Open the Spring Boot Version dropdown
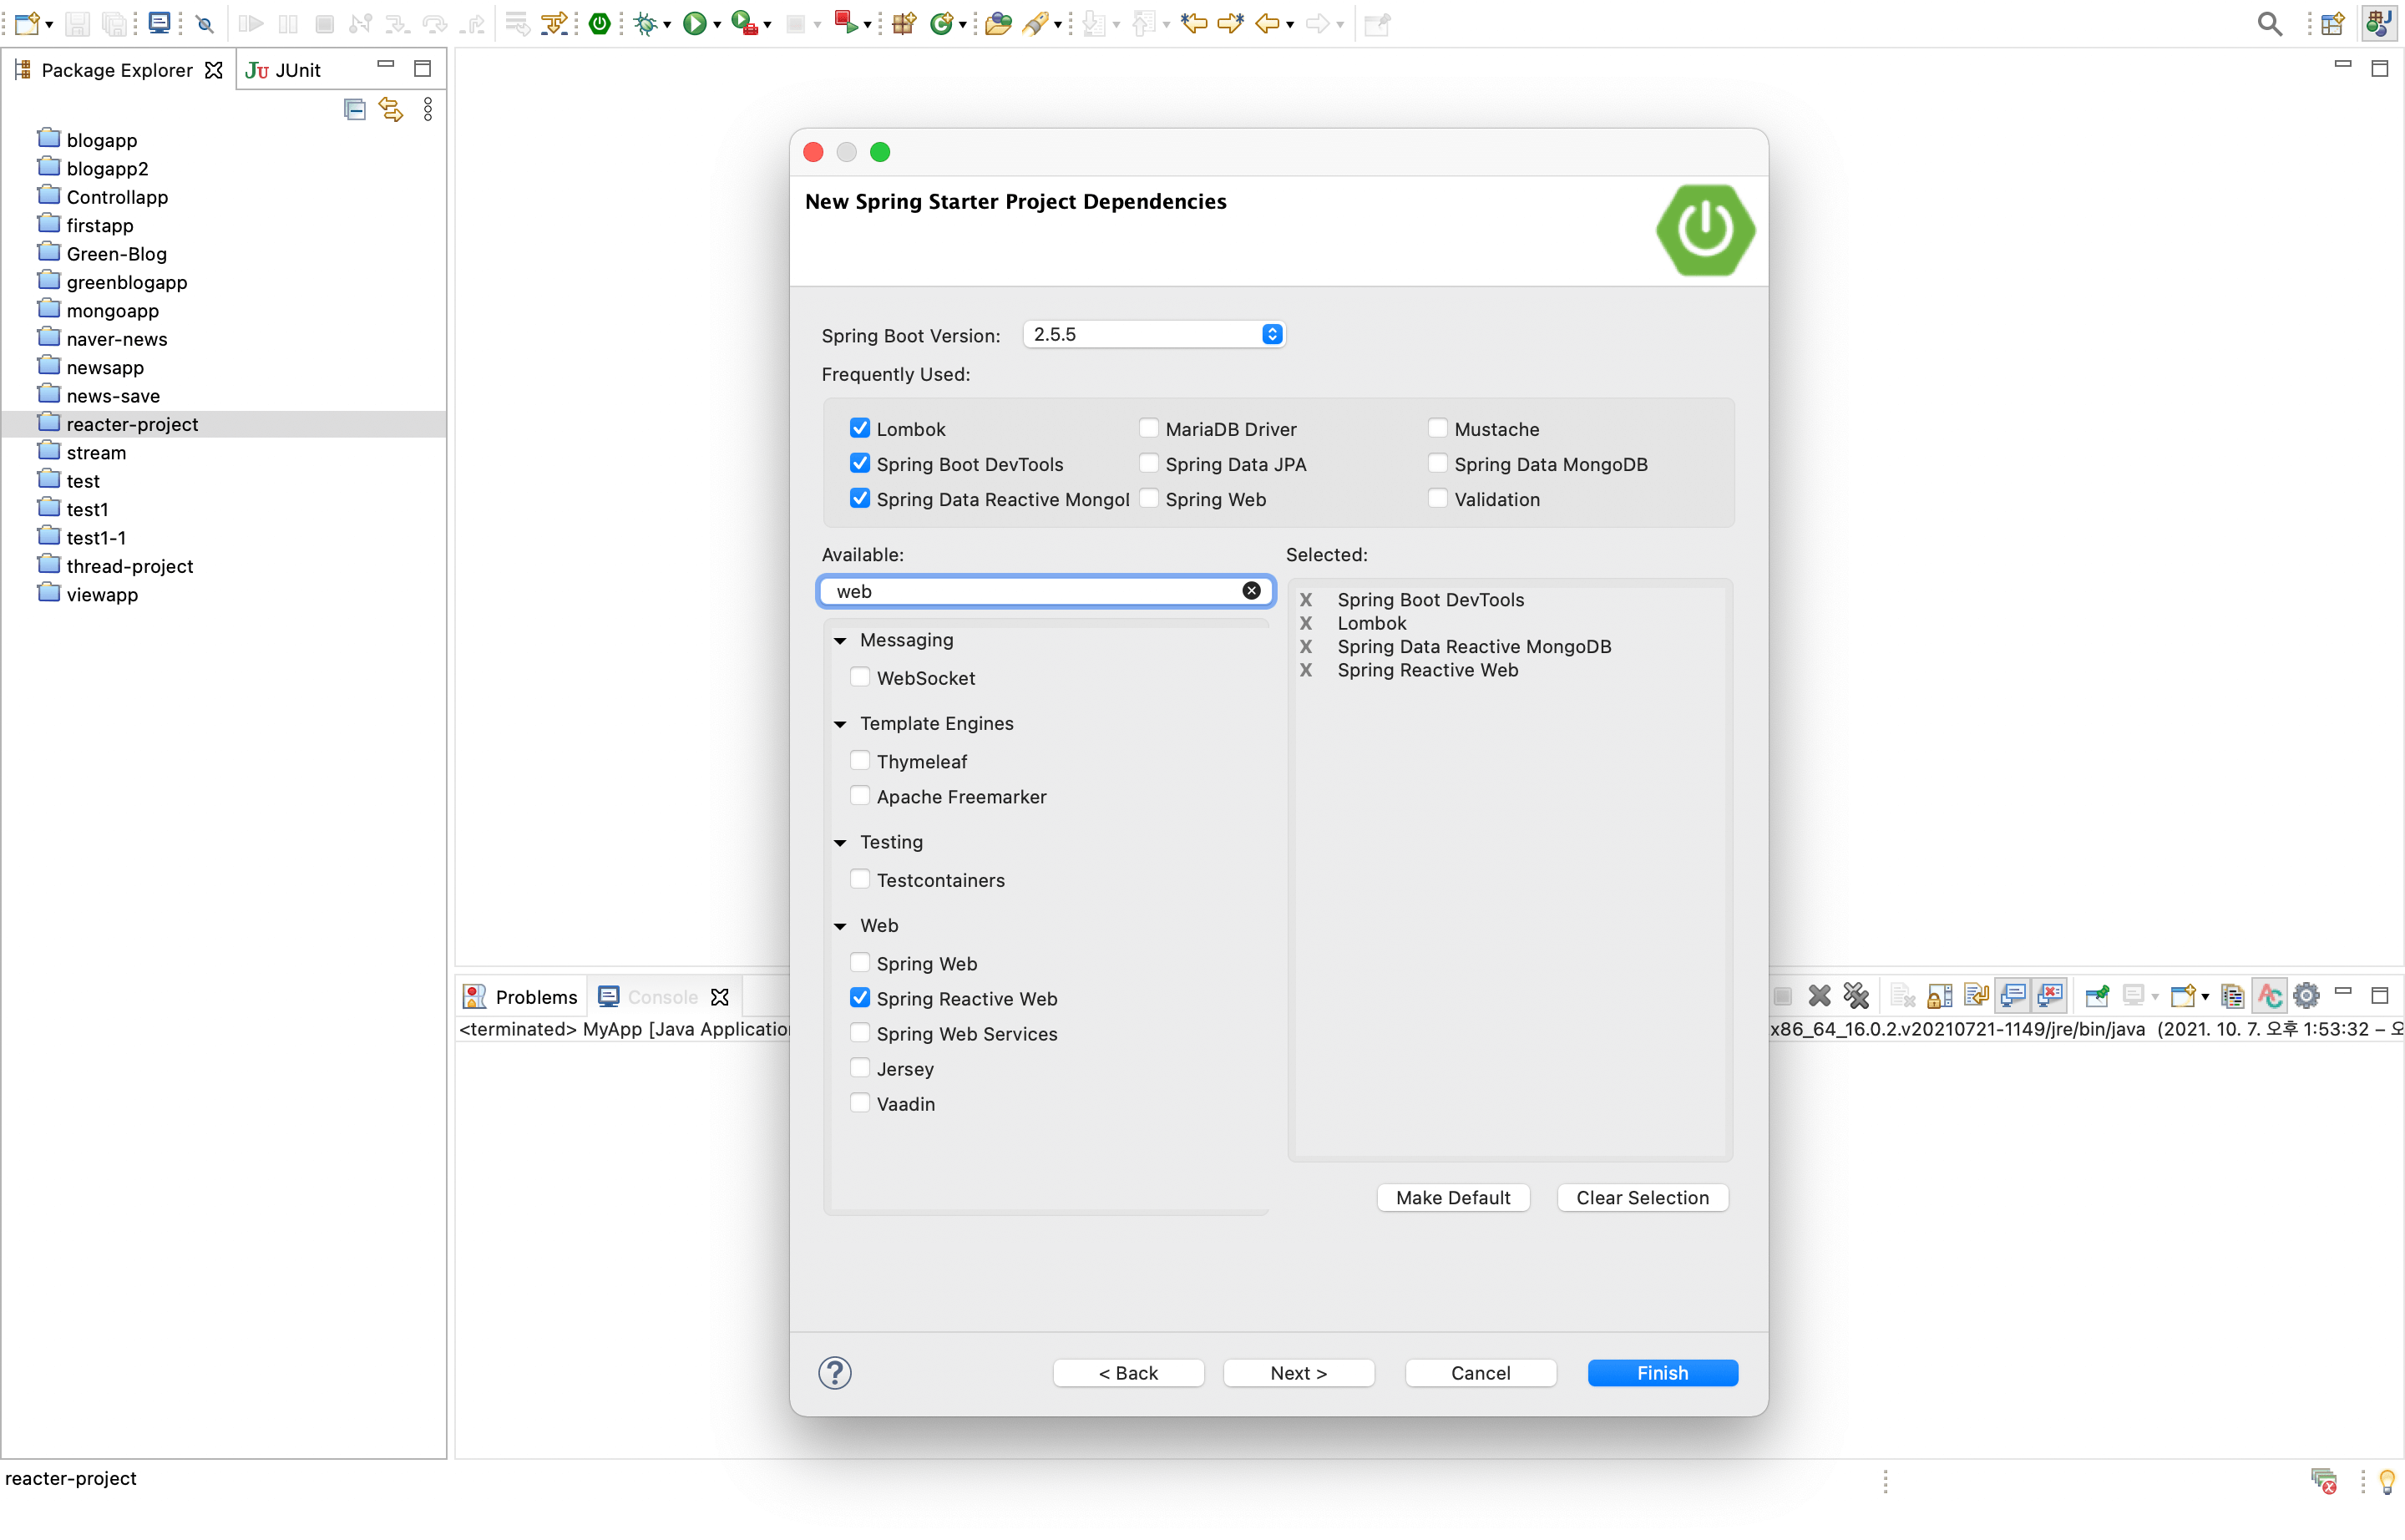 pos(1154,334)
